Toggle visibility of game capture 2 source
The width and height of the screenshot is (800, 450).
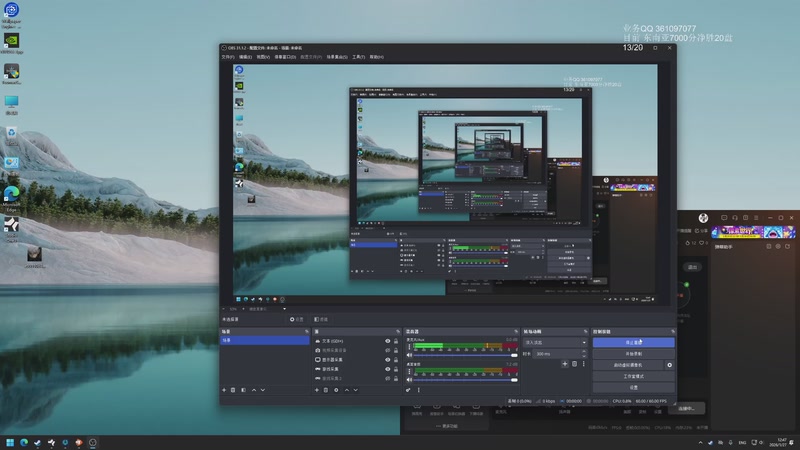pyautogui.click(x=388, y=378)
